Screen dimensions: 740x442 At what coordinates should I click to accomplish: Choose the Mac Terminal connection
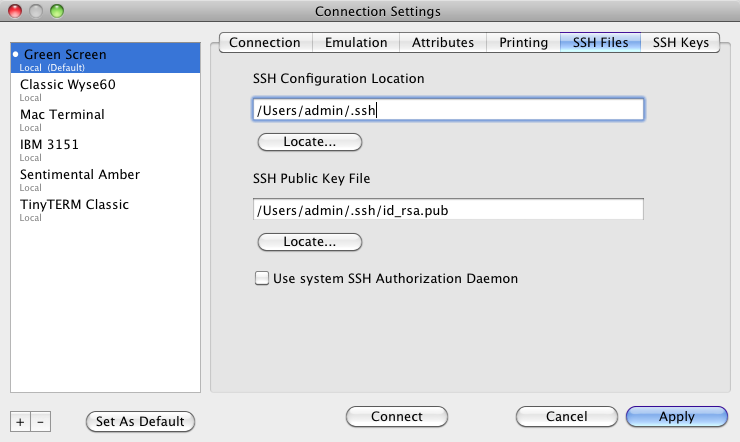coord(62,115)
